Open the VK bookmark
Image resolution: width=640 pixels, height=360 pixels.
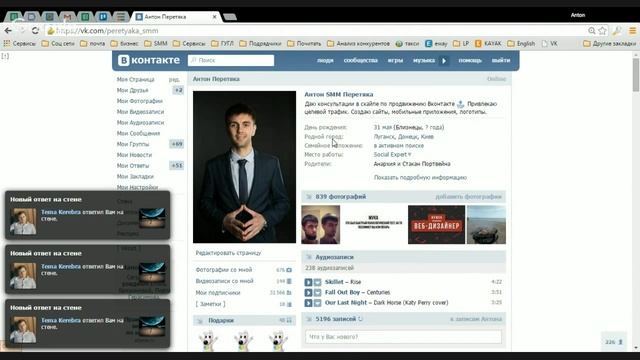549,43
